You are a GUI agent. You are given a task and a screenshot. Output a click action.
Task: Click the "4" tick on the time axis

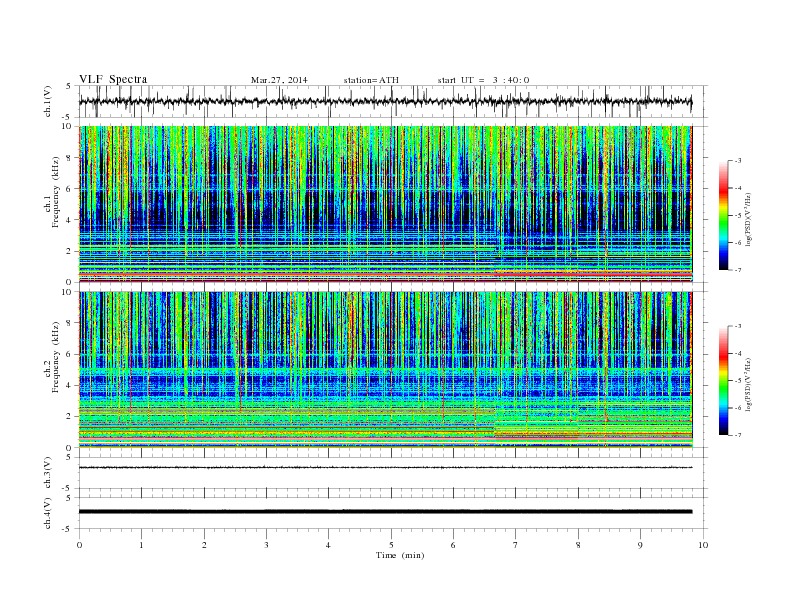[329, 545]
